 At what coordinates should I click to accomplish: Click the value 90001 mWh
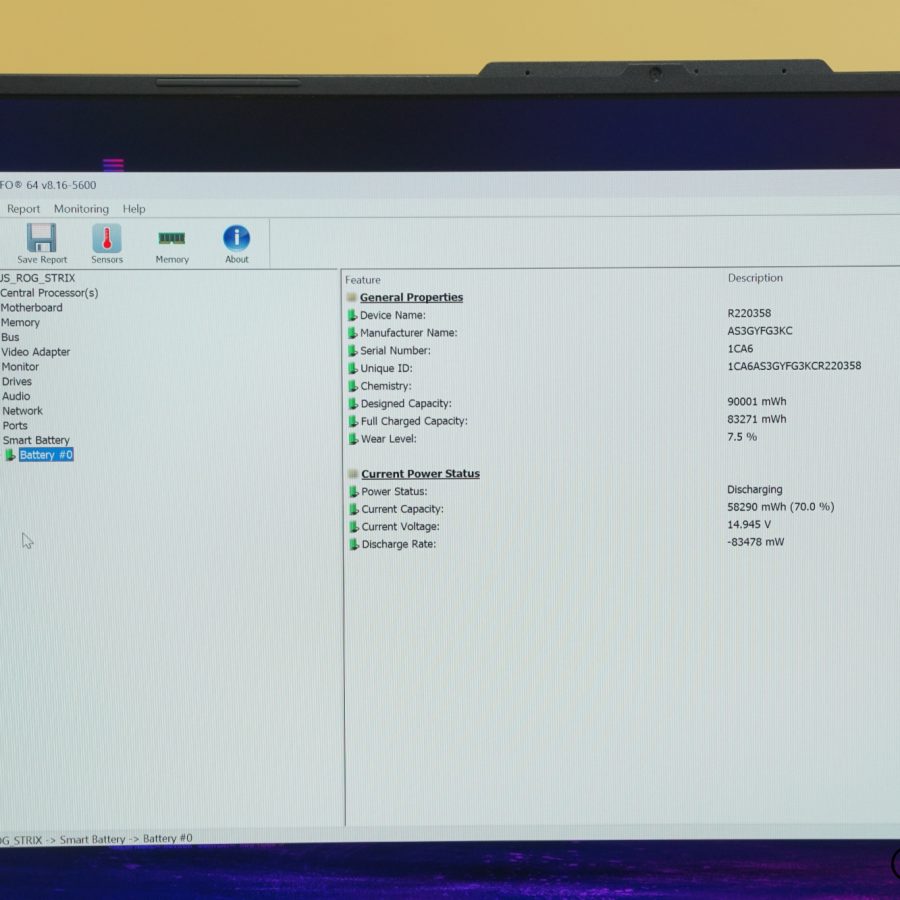pyautogui.click(x=757, y=401)
